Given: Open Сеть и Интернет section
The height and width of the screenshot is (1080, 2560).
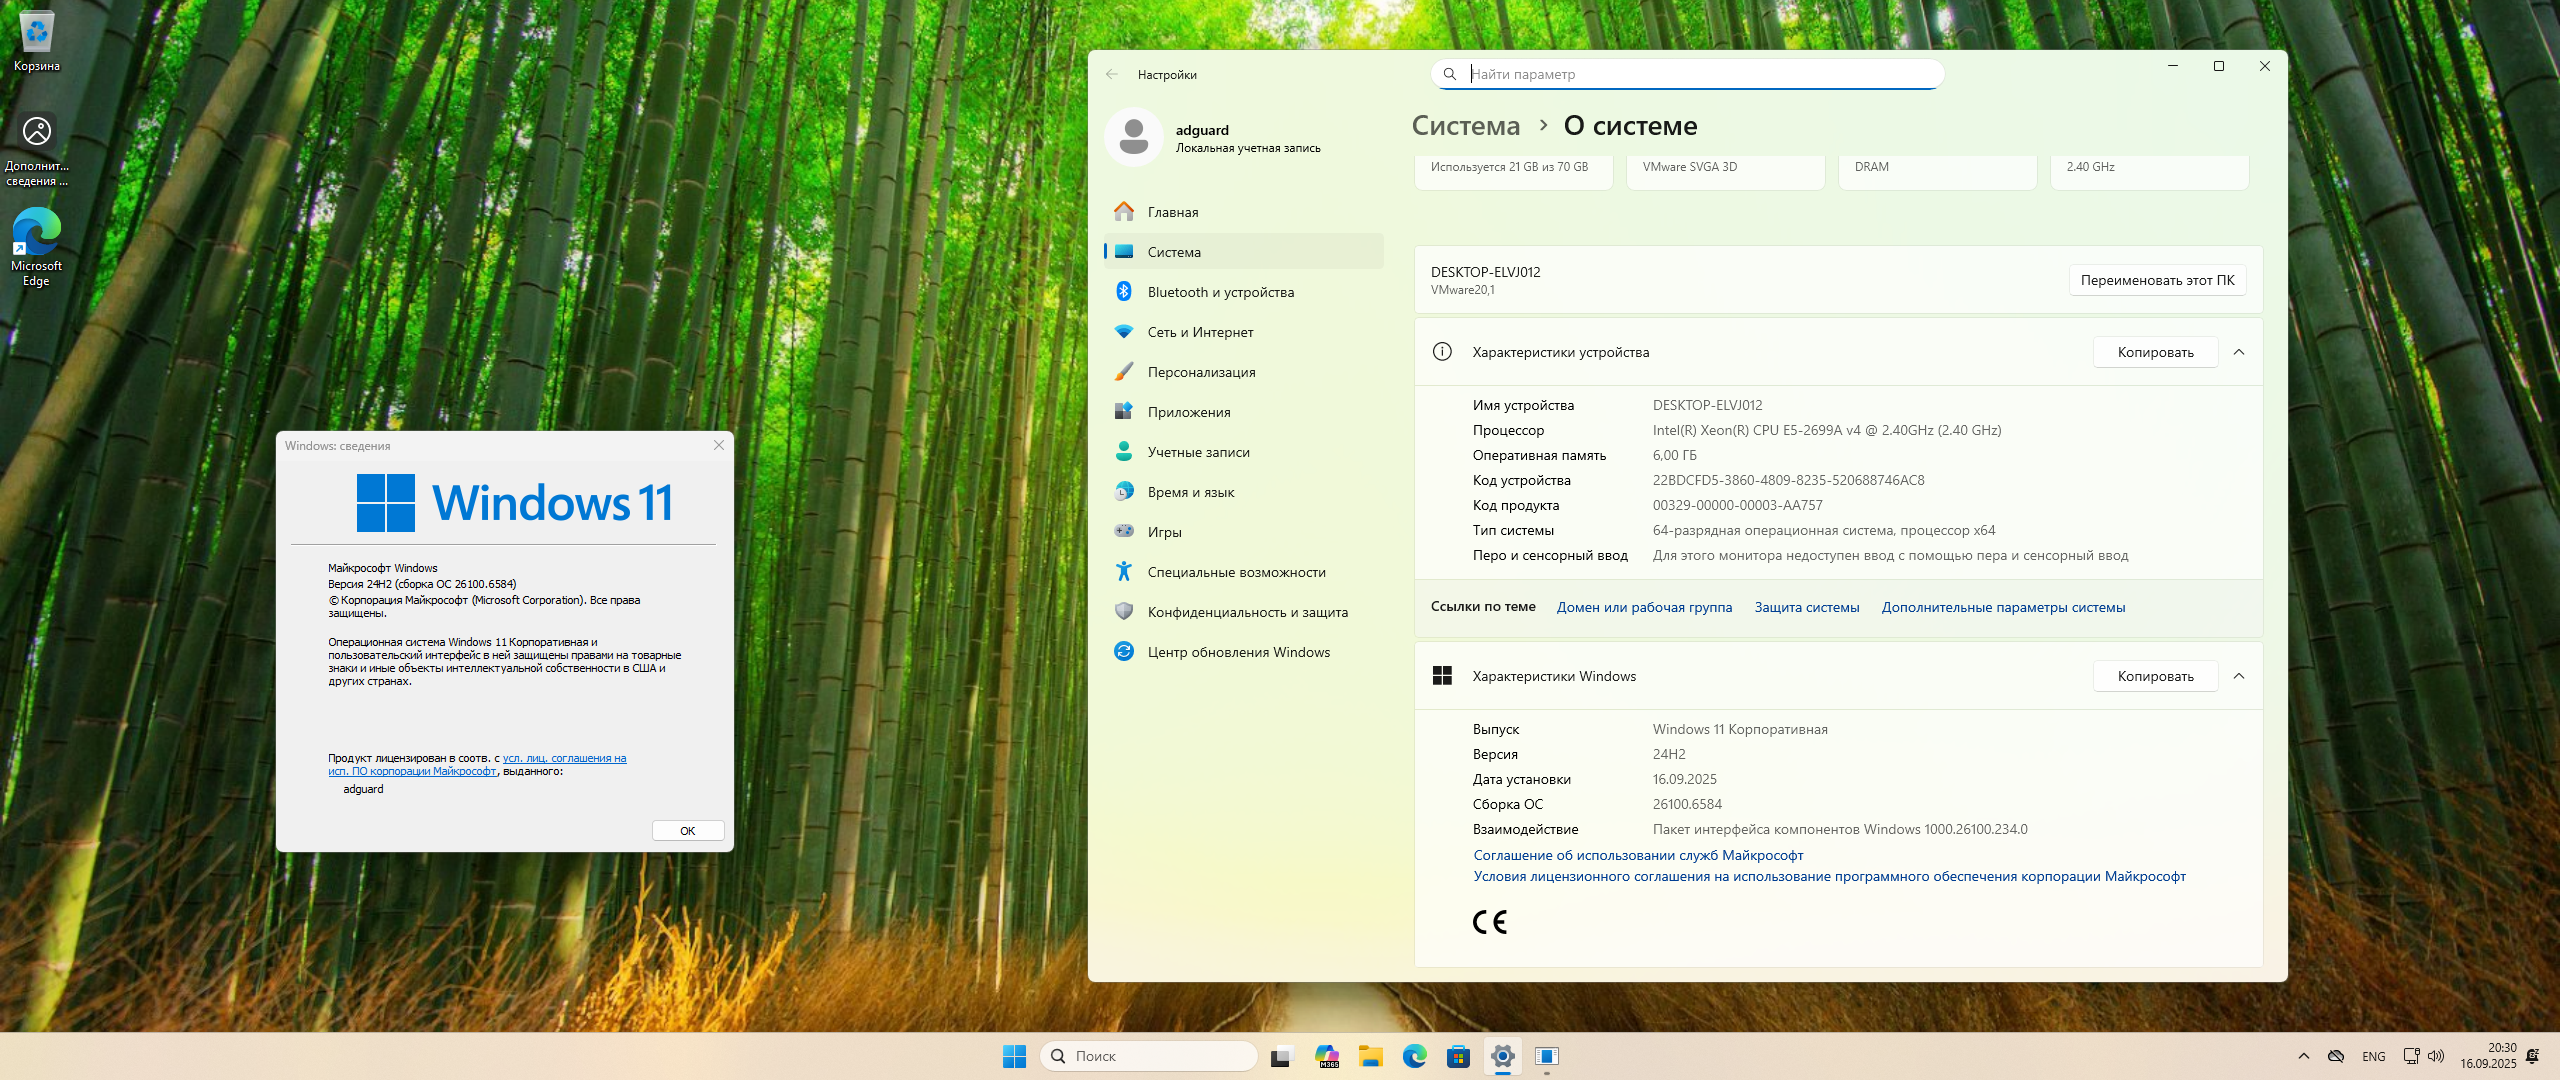Looking at the screenshot, I should pos(1243,332).
